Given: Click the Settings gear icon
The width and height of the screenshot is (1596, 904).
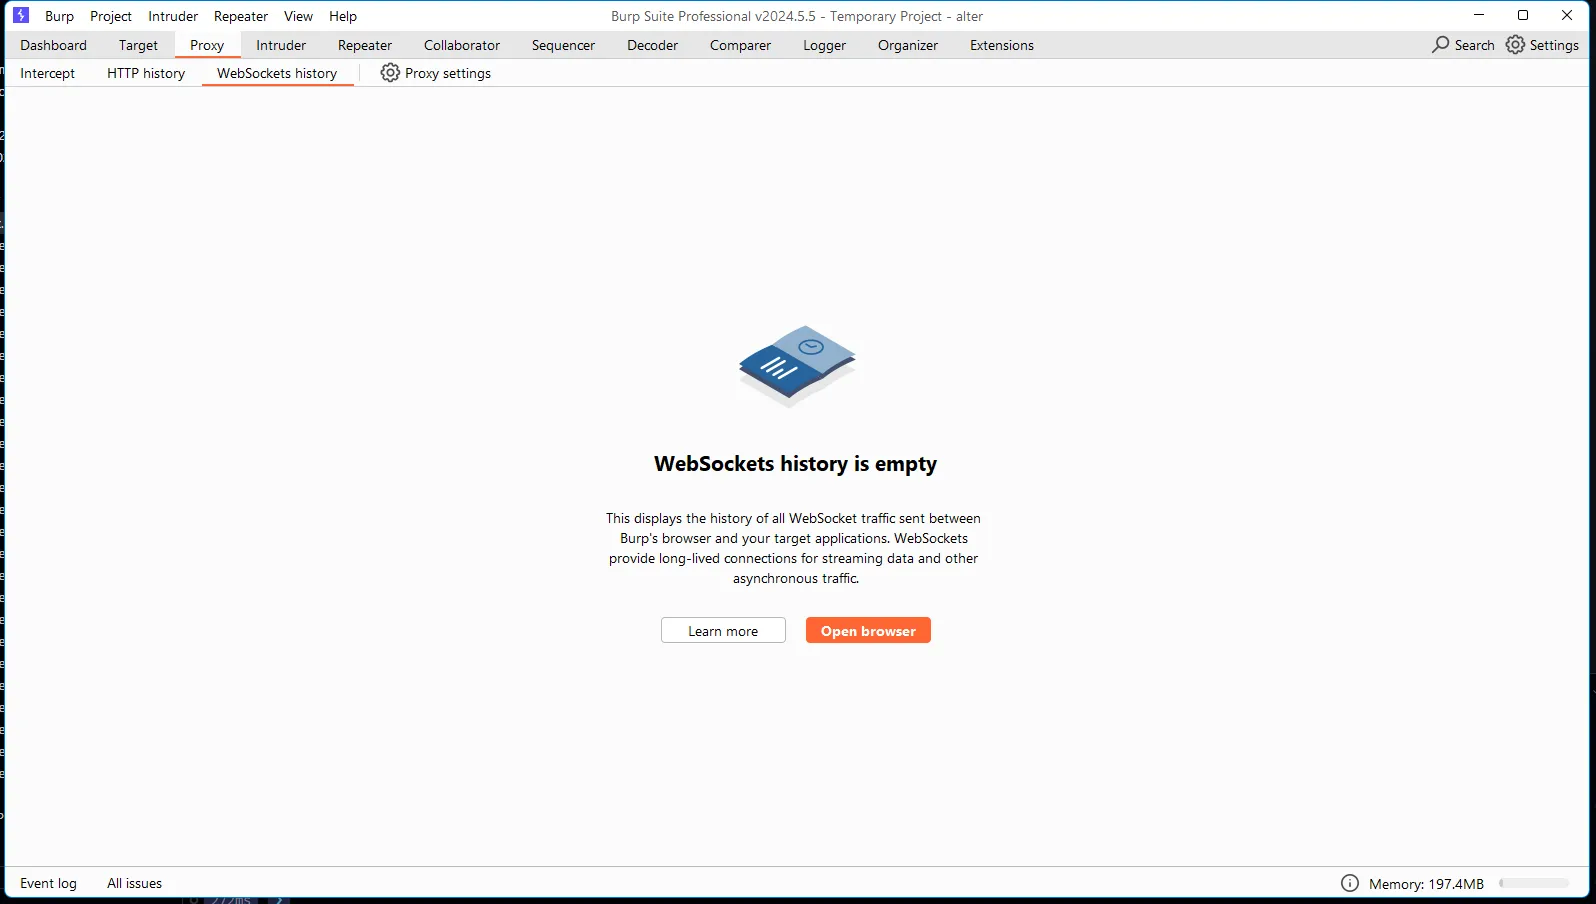Looking at the screenshot, I should [x=1515, y=45].
